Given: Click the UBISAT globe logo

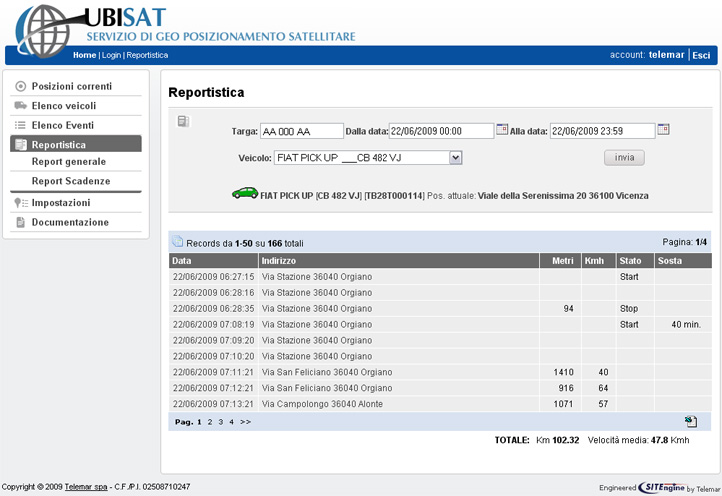Looking at the screenshot, I should 42,31.
